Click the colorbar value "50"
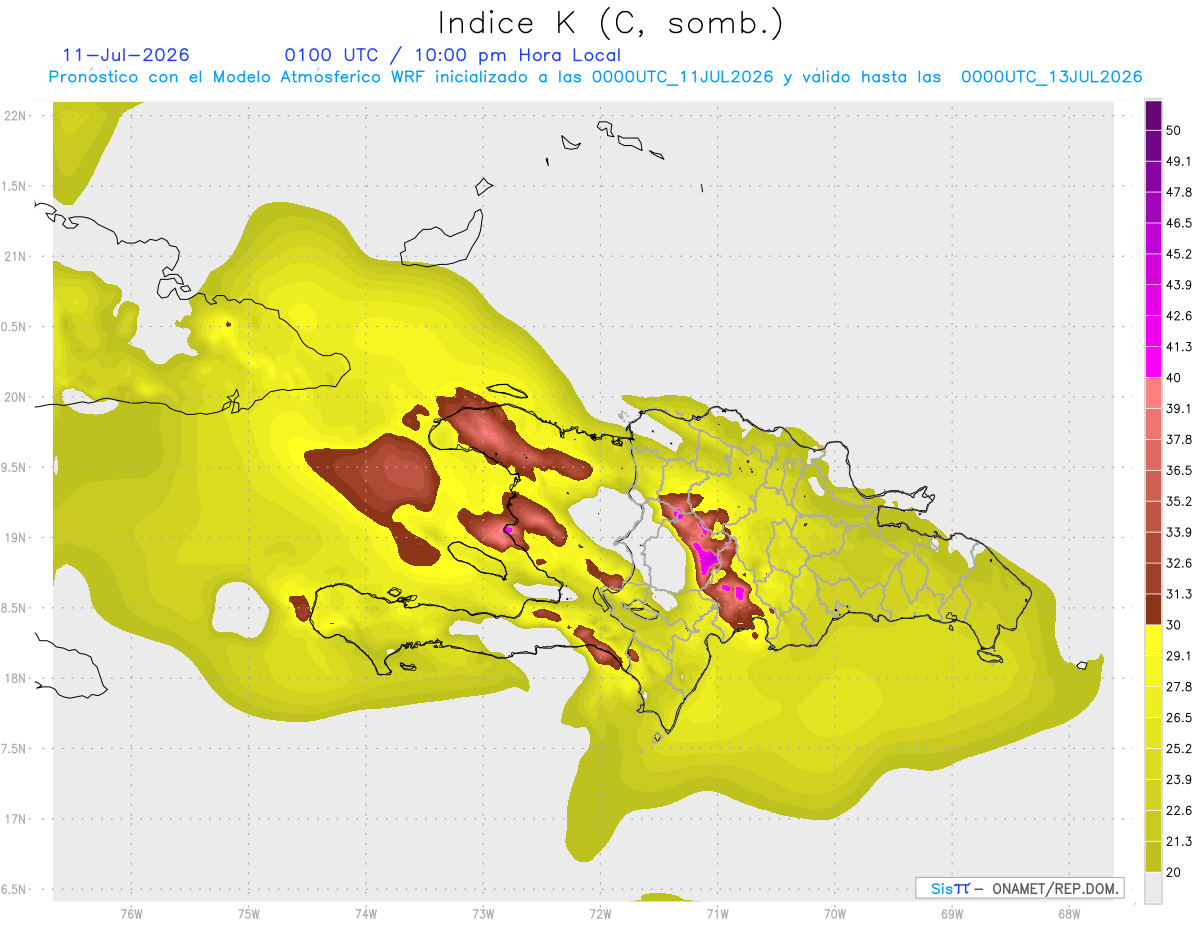Screen dimensions: 1200x927 coord(1176,130)
